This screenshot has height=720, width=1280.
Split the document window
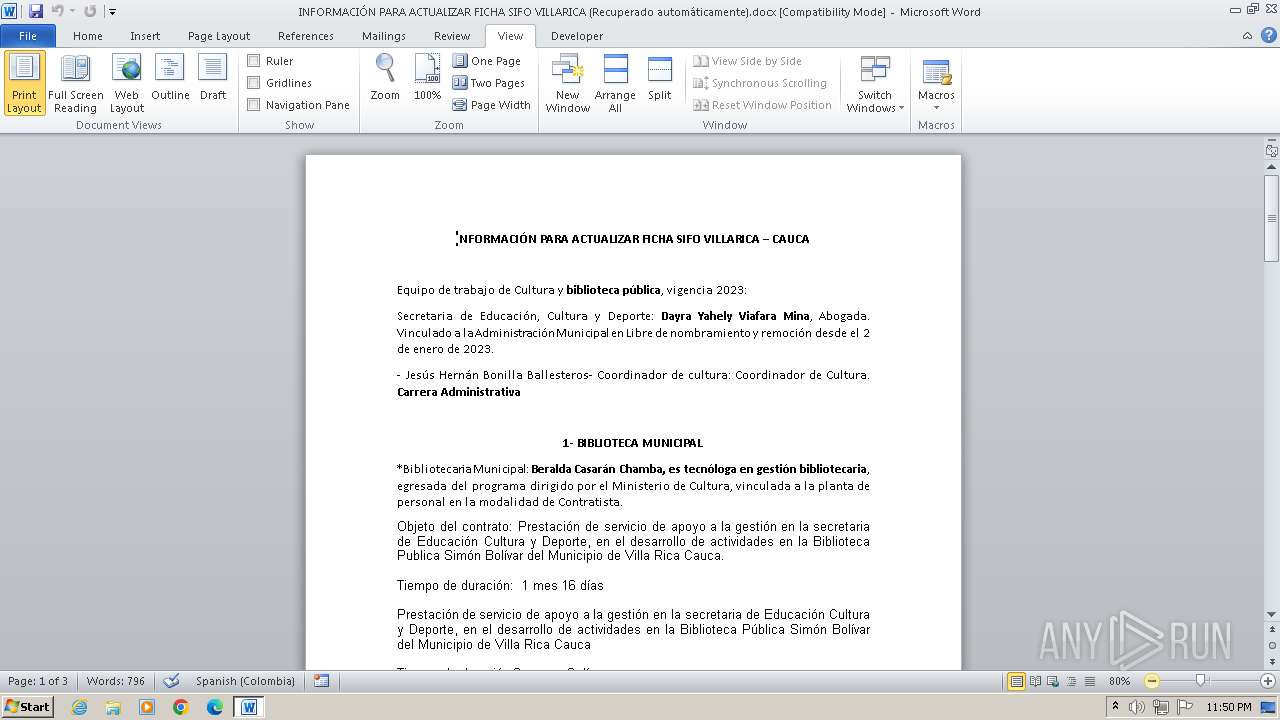point(660,78)
